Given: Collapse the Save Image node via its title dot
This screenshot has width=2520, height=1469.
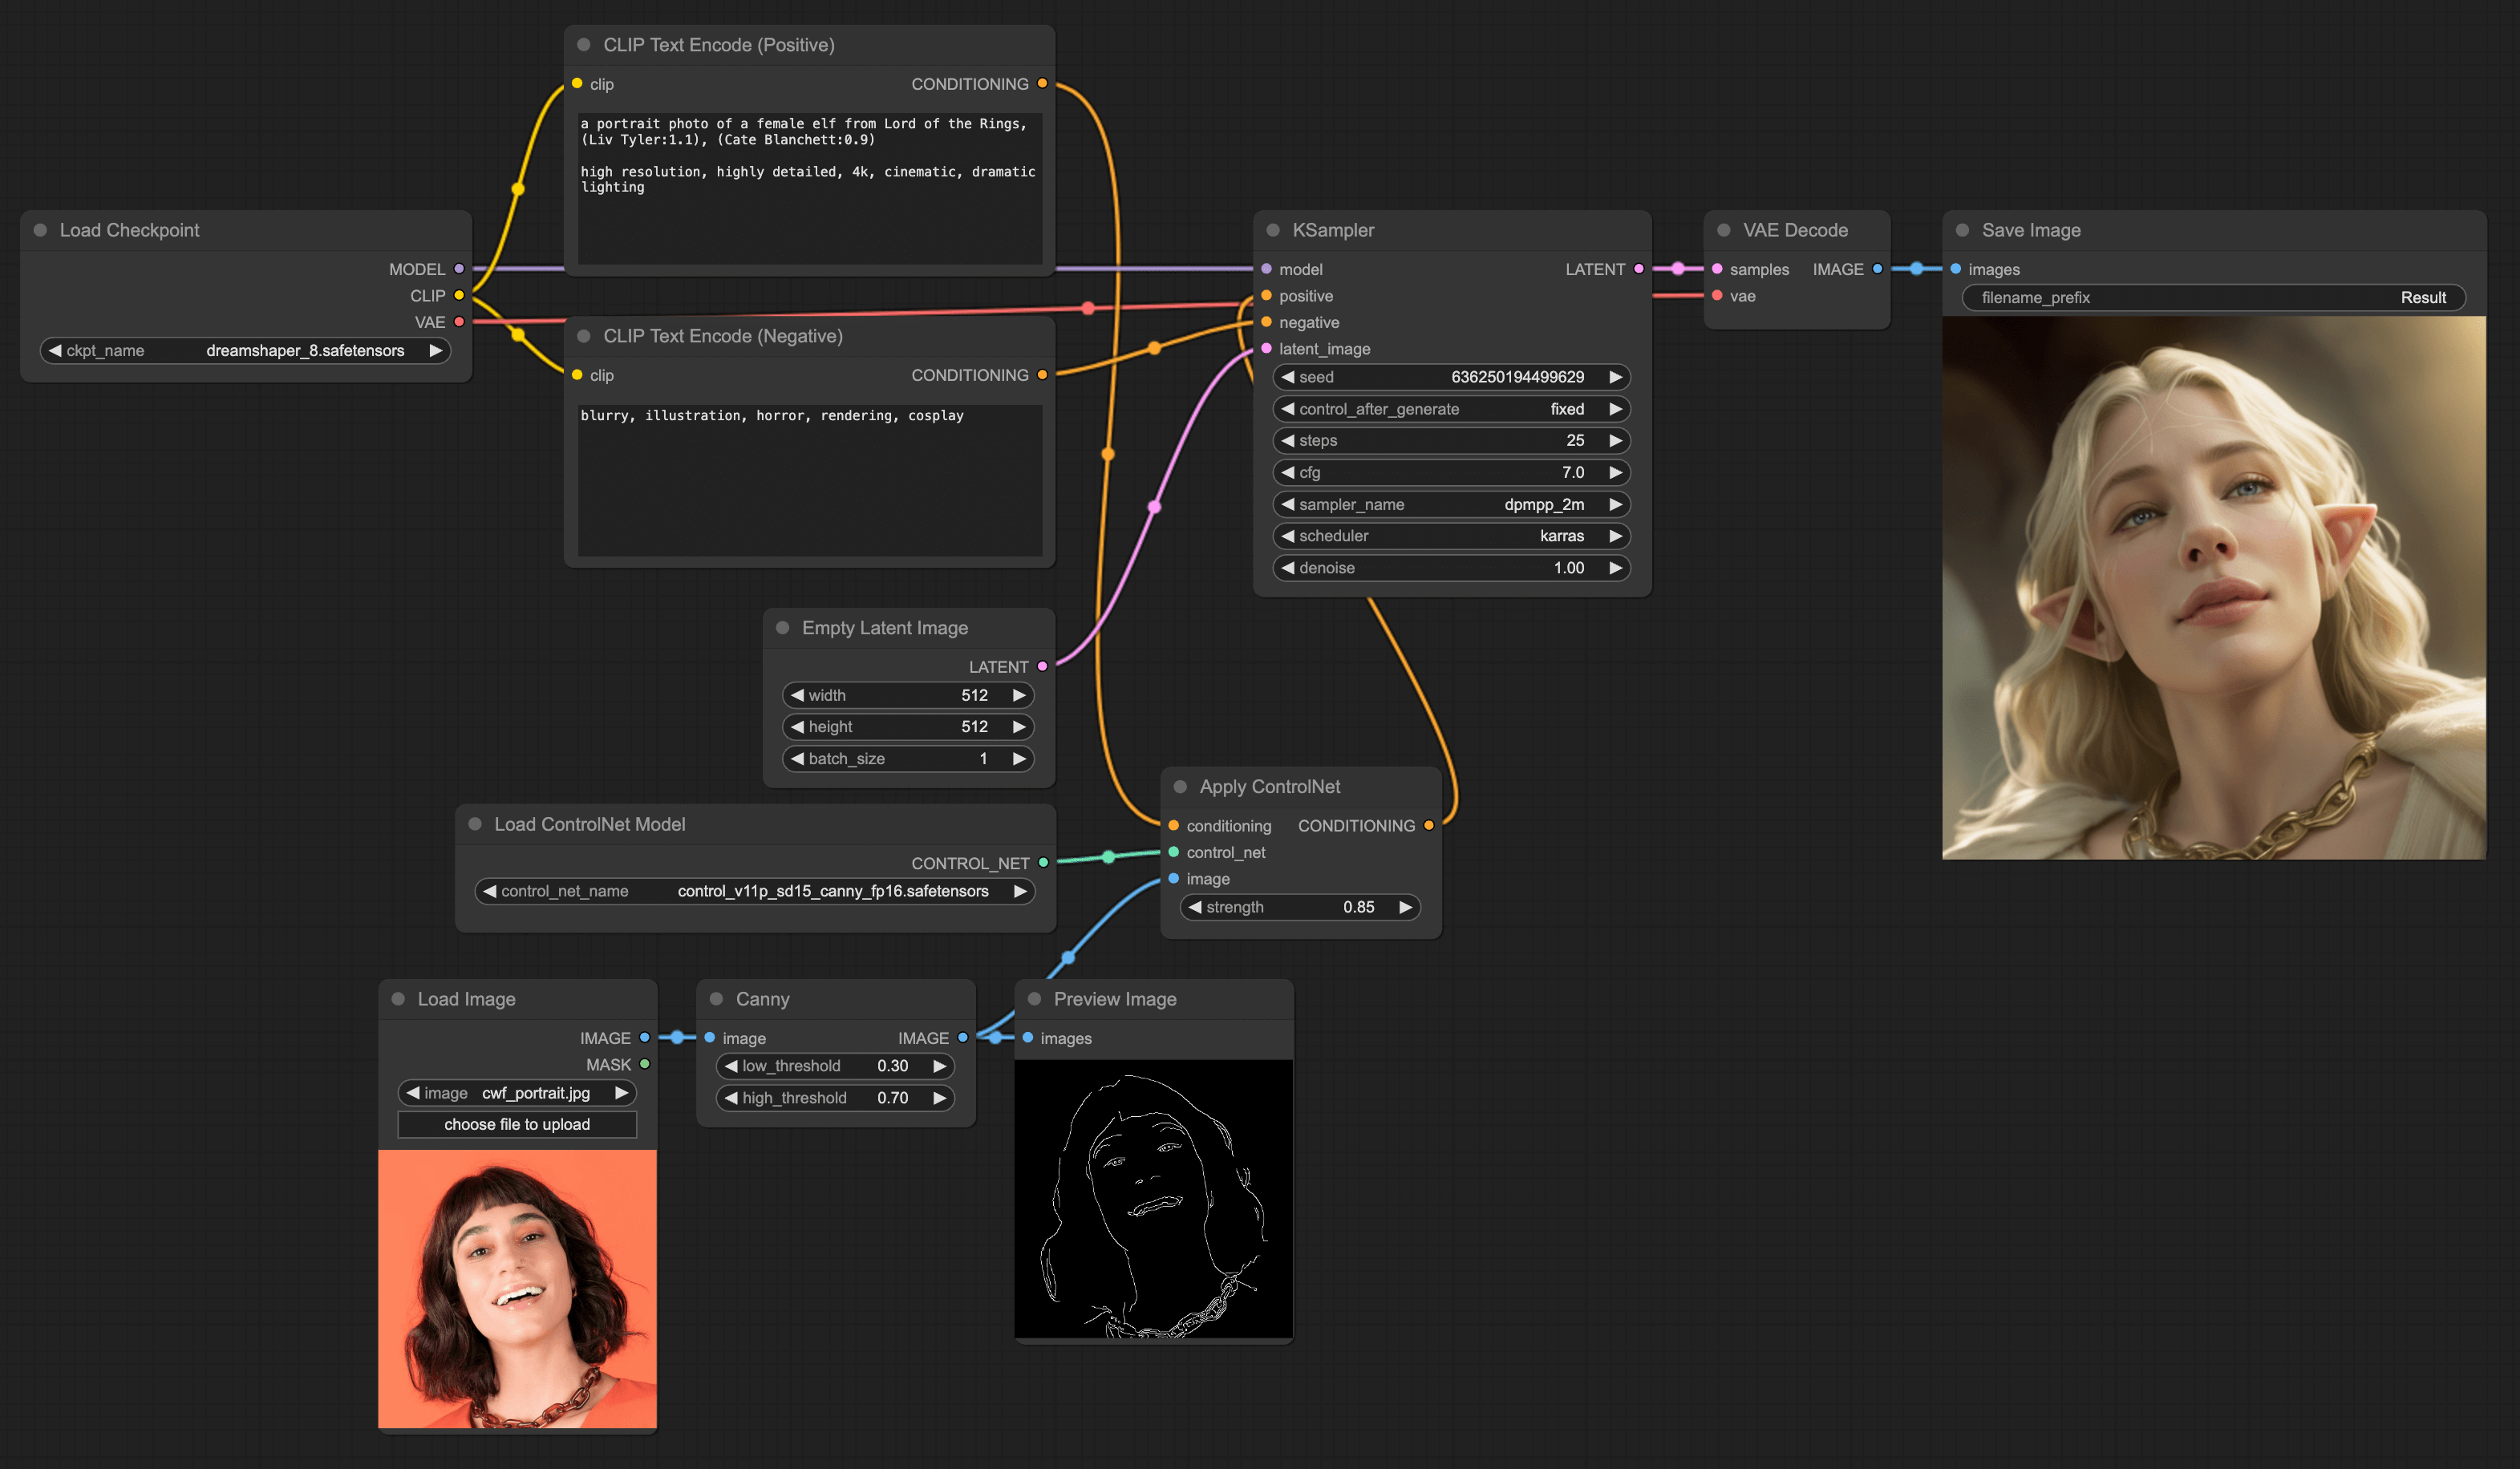Looking at the screenshot, I should (1962, 230).
